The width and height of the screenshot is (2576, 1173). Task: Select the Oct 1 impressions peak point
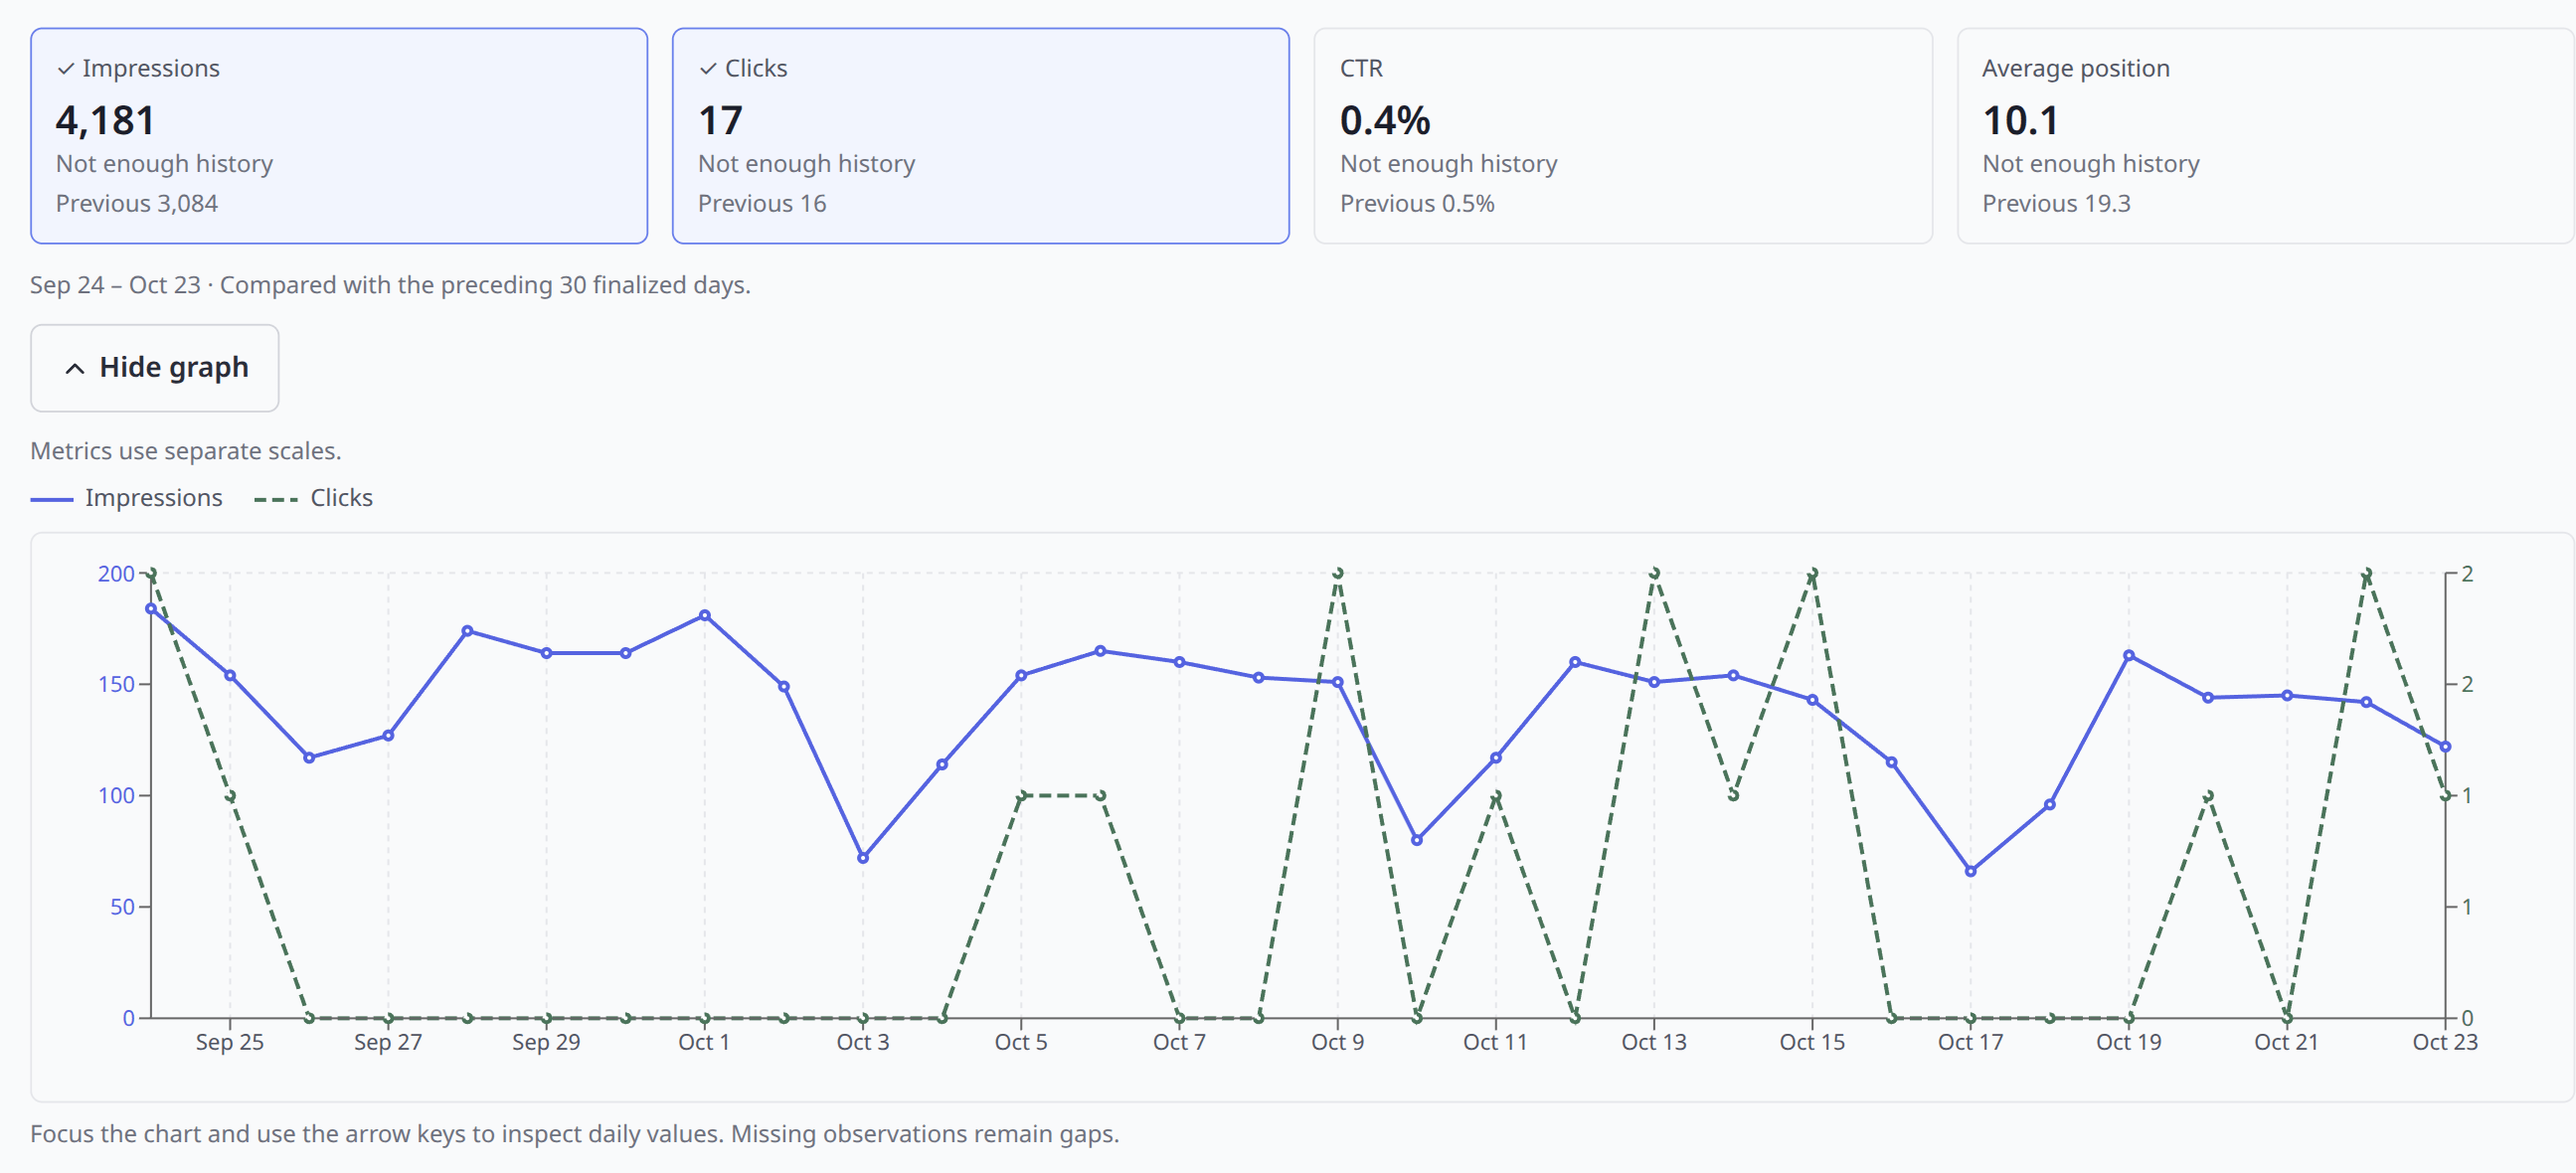705,616
